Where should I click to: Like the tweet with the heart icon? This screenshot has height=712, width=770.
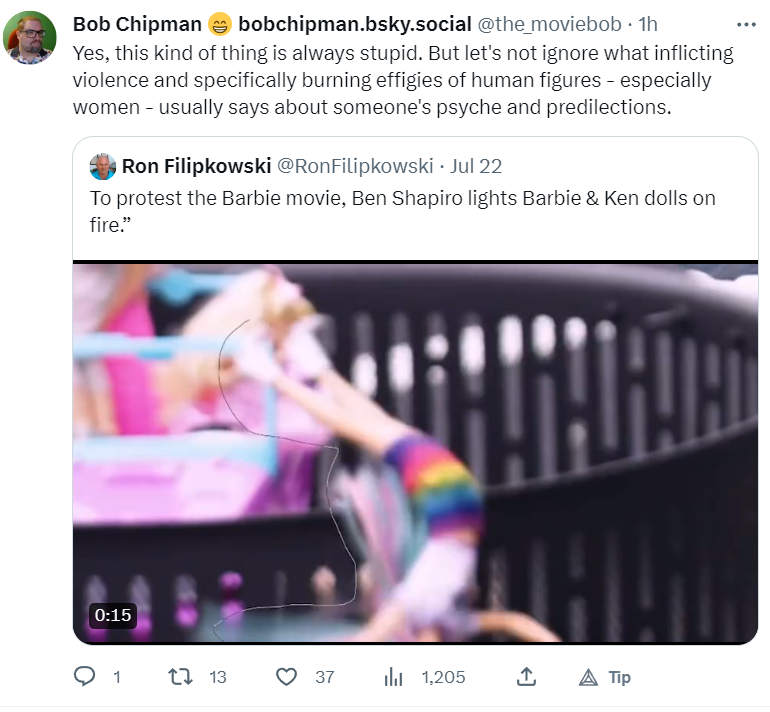286,677
